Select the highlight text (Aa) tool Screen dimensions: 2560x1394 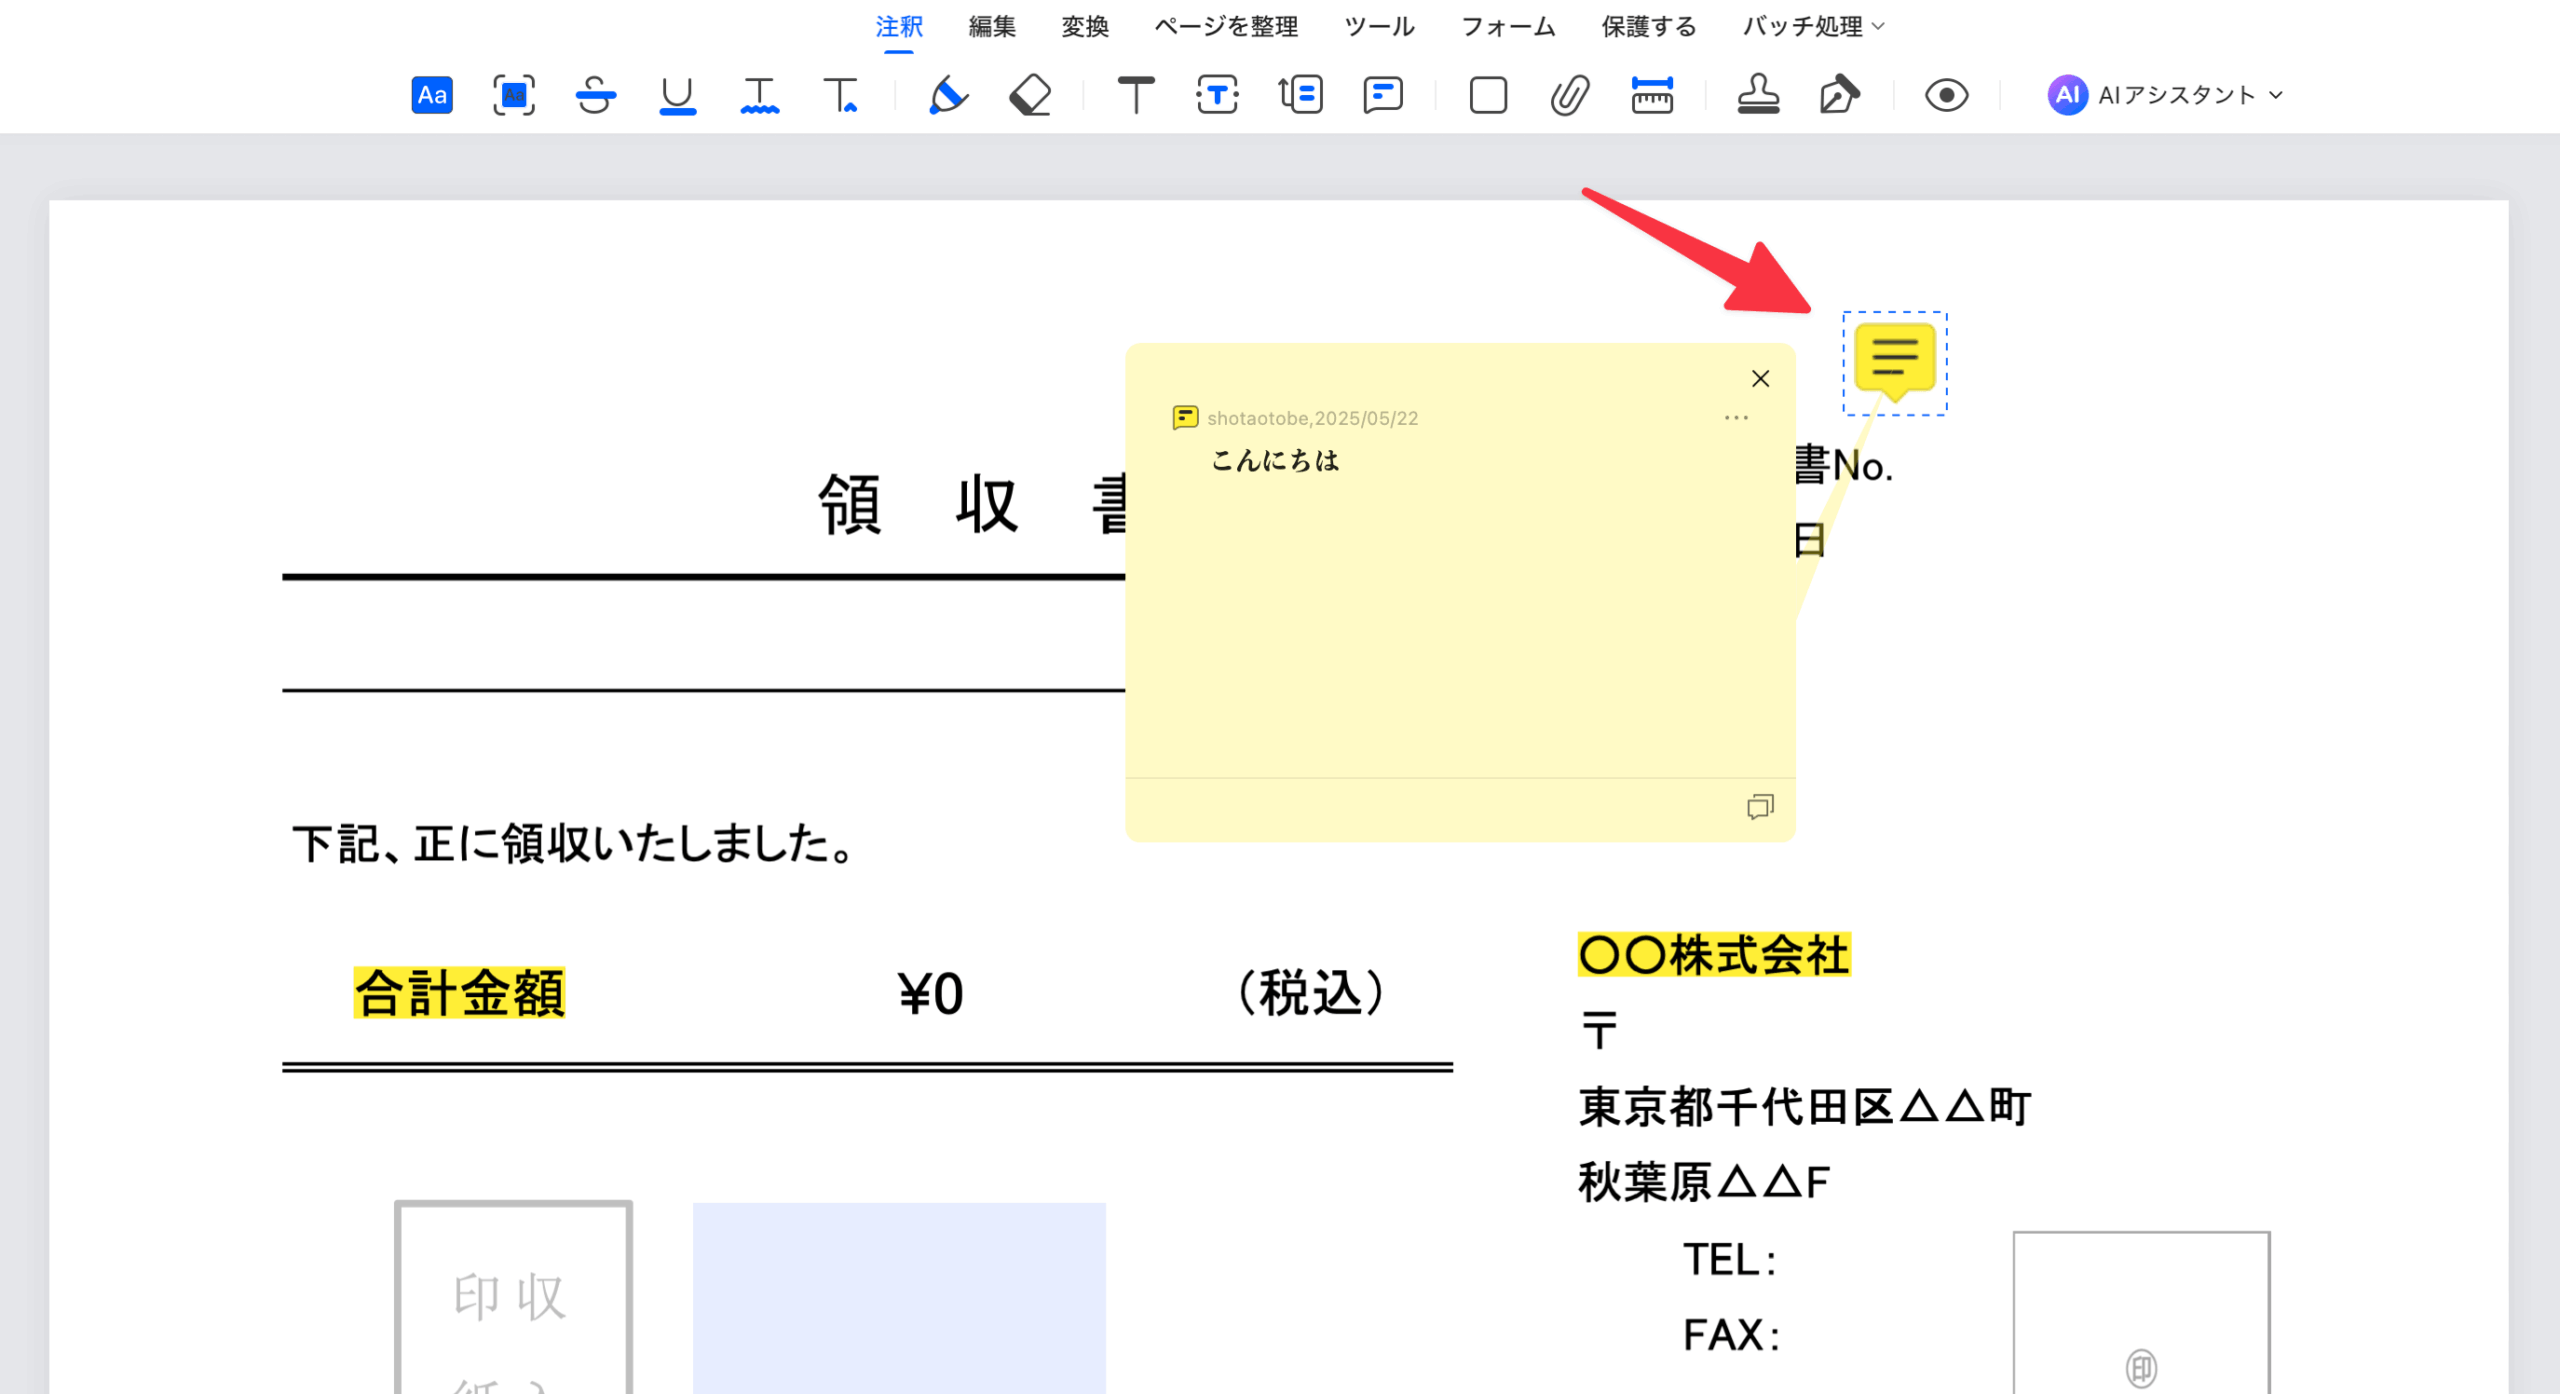432,95
